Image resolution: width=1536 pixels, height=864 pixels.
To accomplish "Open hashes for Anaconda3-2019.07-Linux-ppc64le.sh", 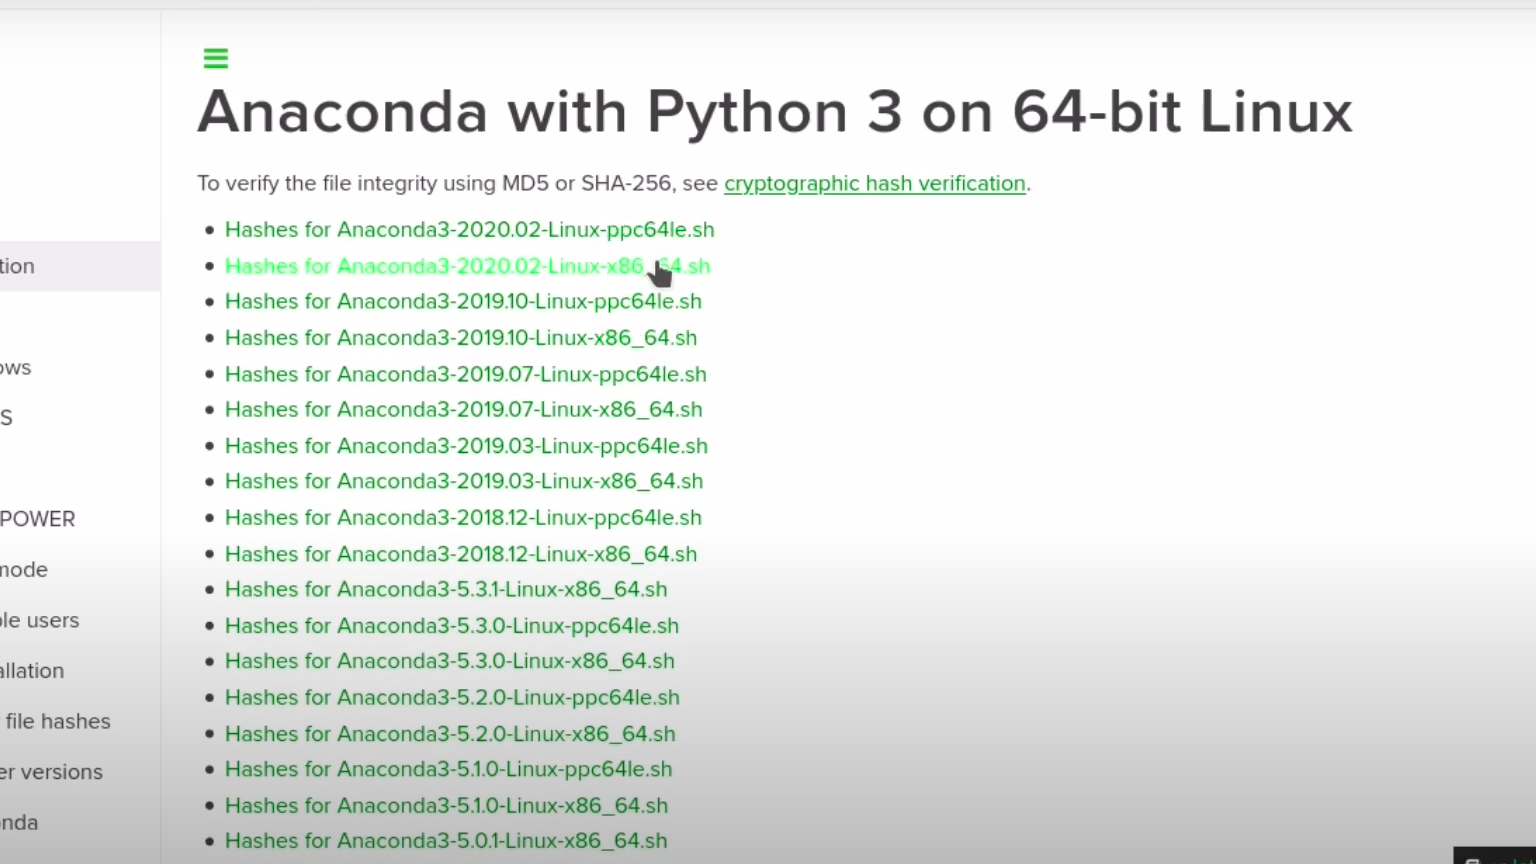I will (465, 374).
